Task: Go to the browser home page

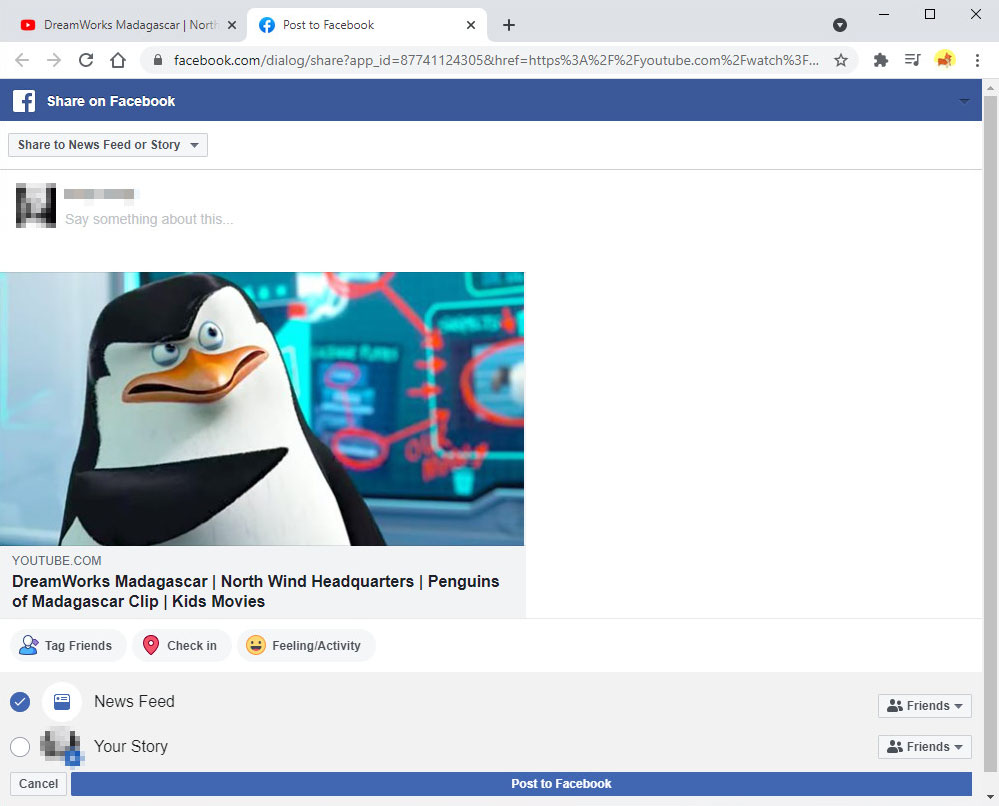Action: (x=118, y=60)
